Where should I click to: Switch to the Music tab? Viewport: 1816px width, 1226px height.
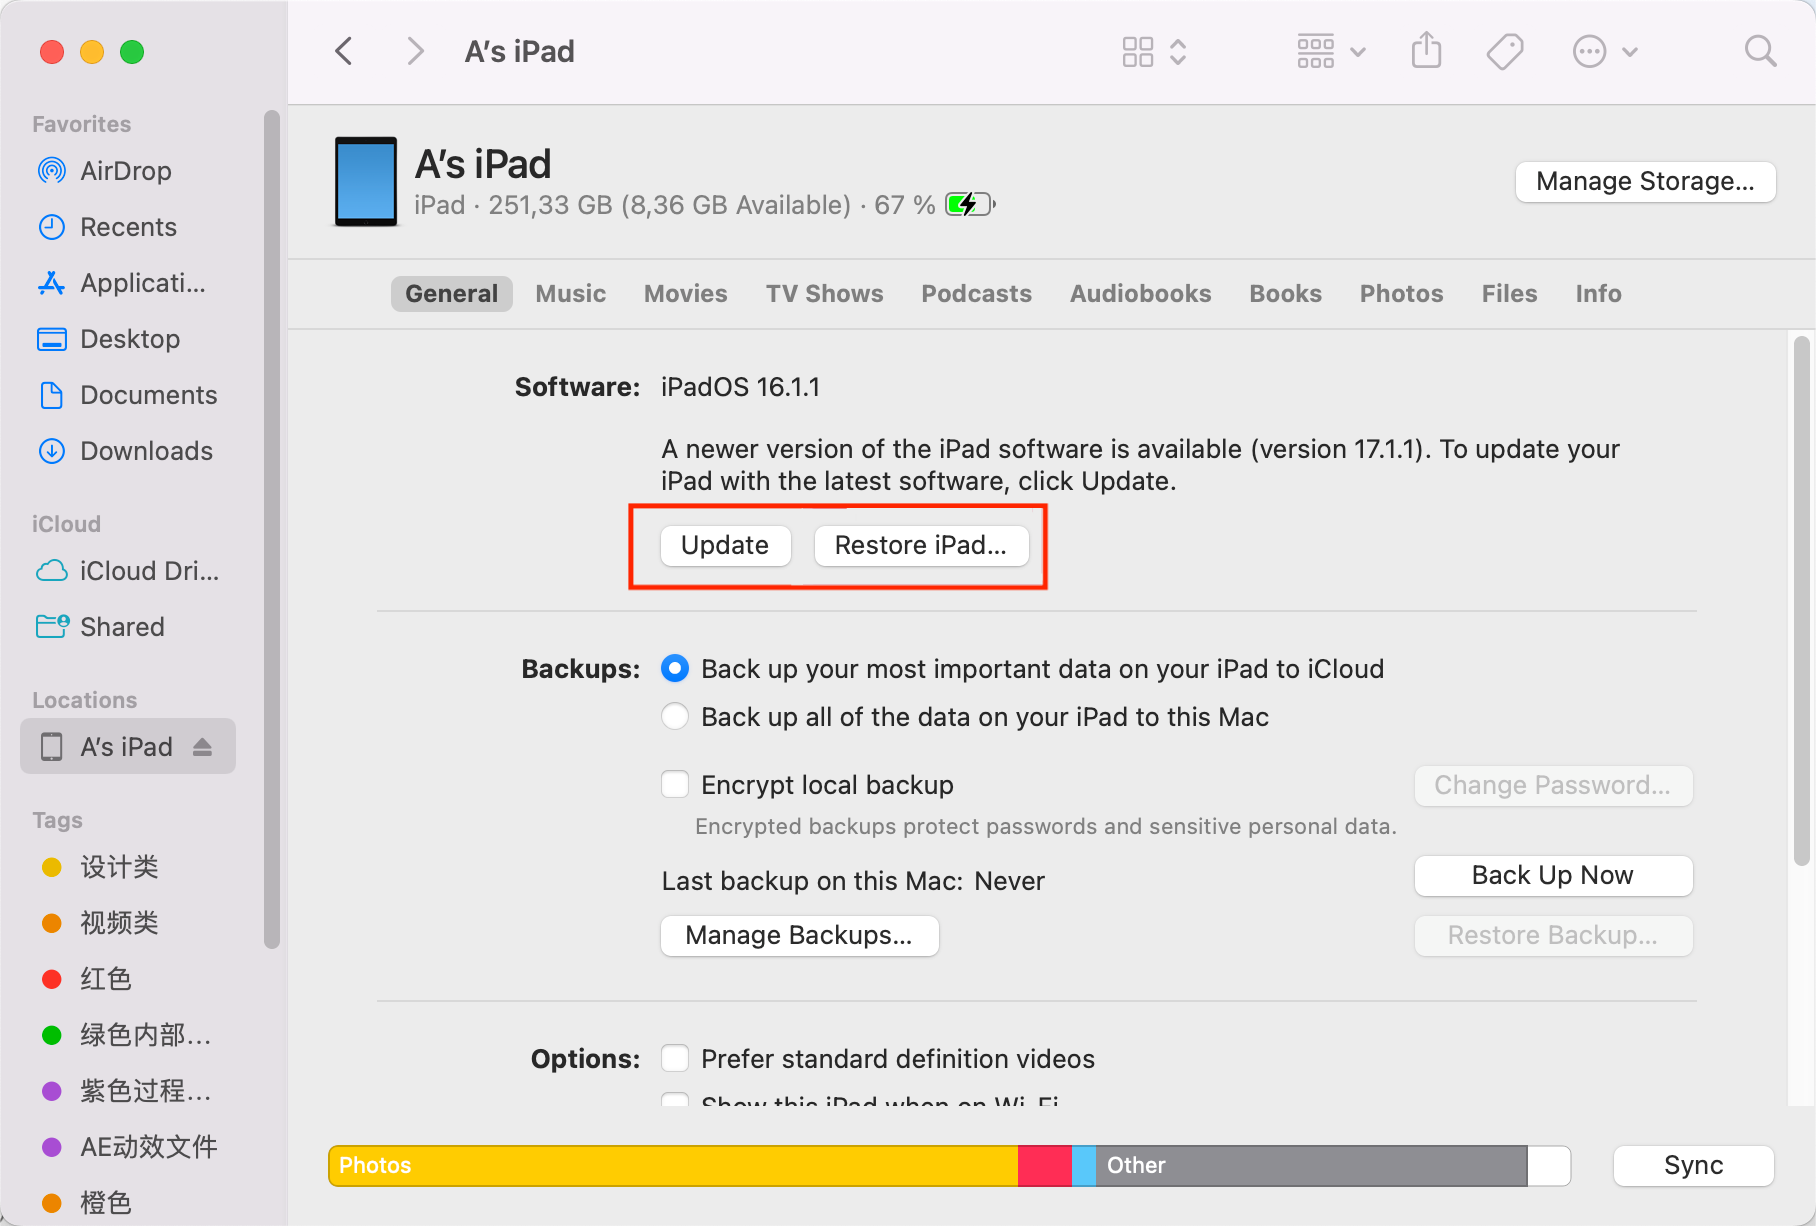(570, 294)
